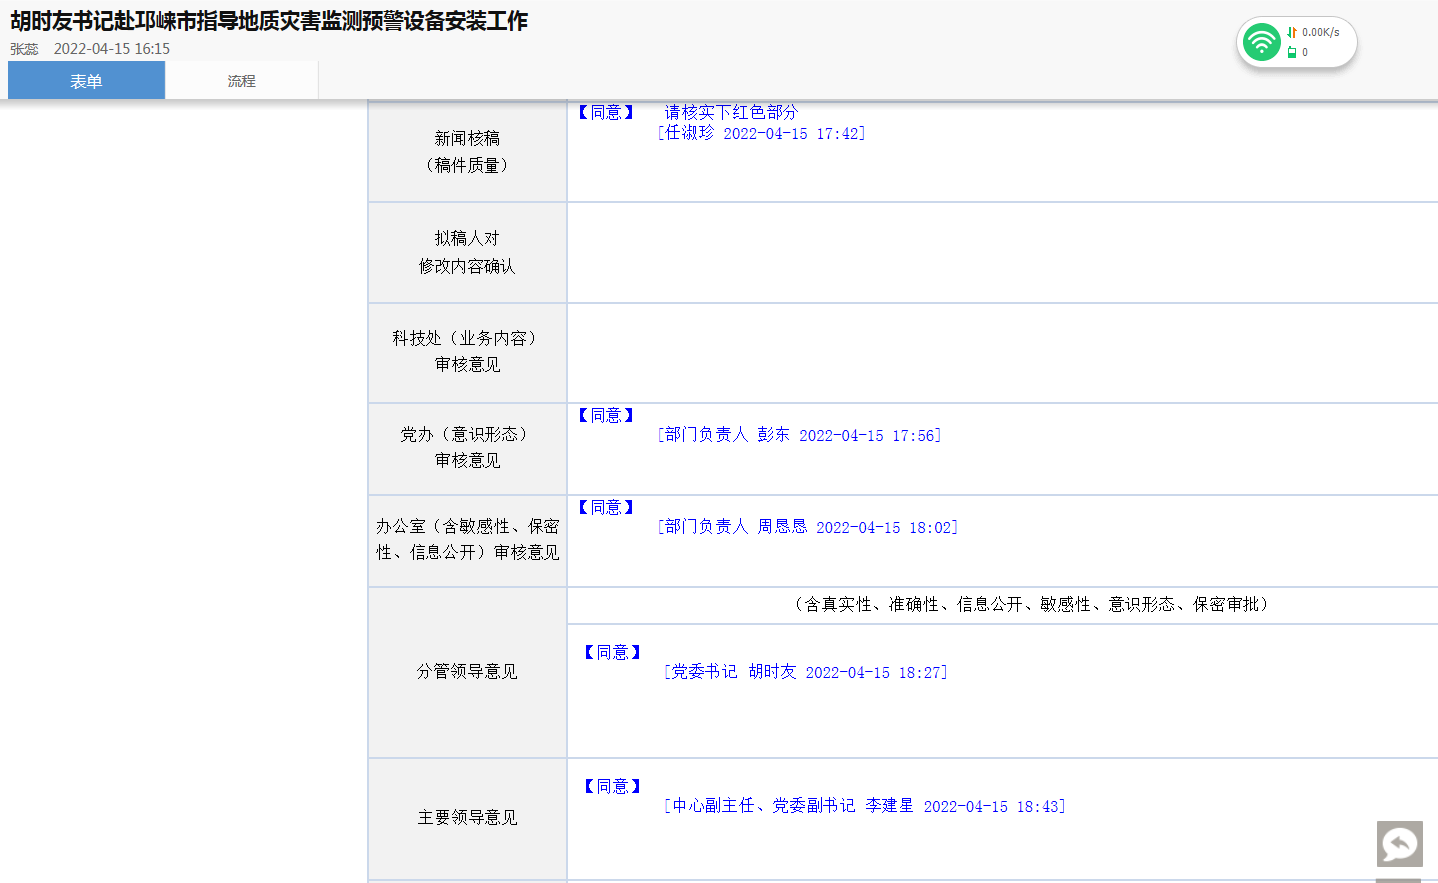Click 彭东's department head signature line
Screen dimensions: 1438x883
click(799, 435)
